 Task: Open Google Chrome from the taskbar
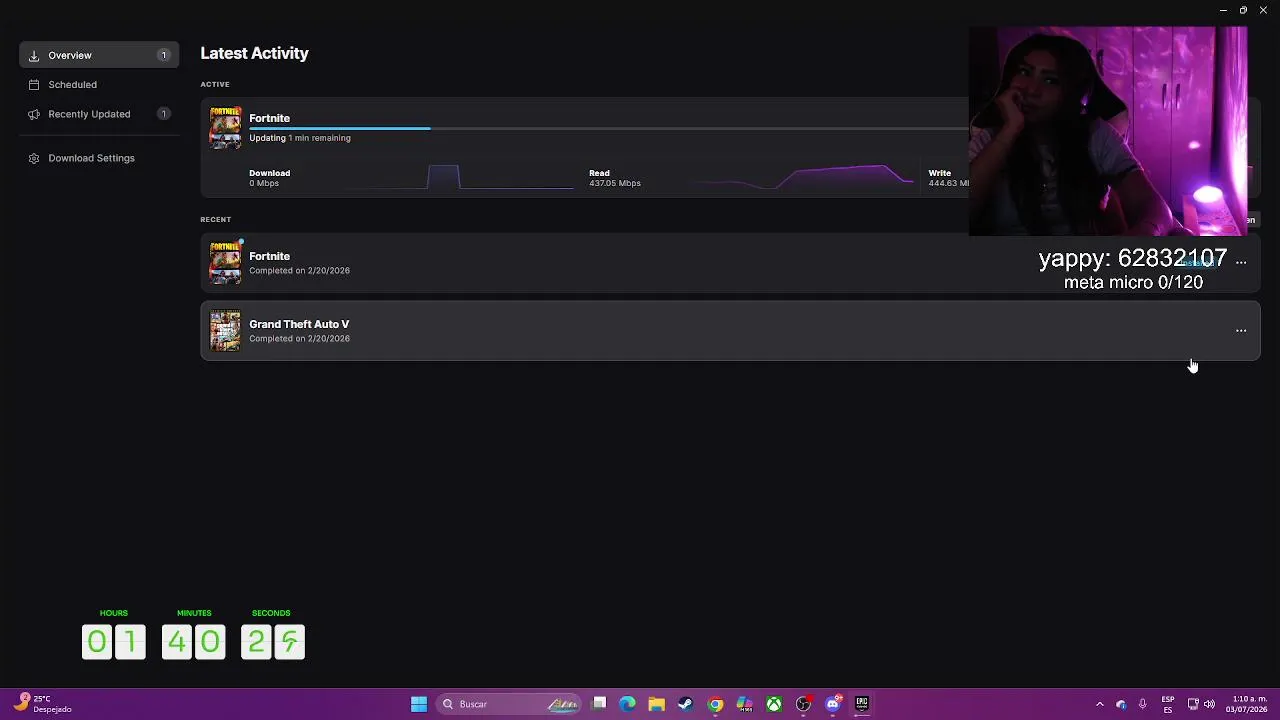point(715,704)
